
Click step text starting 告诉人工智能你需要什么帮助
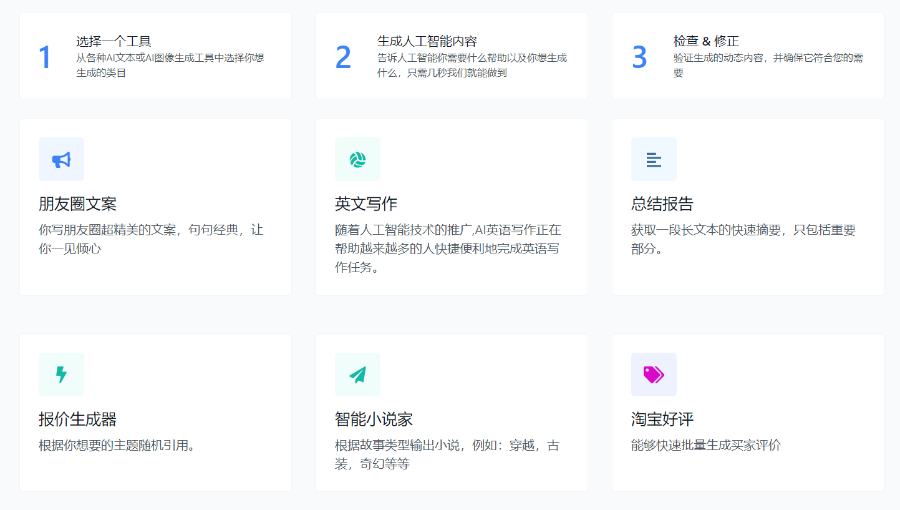coord(472,65)
